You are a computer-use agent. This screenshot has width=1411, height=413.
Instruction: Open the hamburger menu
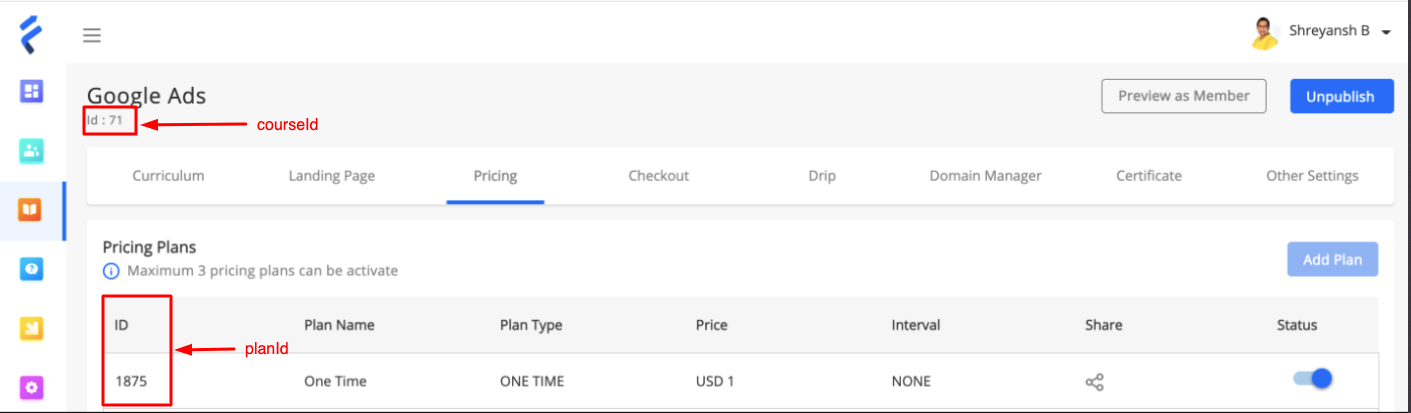[x=92, y=36]
